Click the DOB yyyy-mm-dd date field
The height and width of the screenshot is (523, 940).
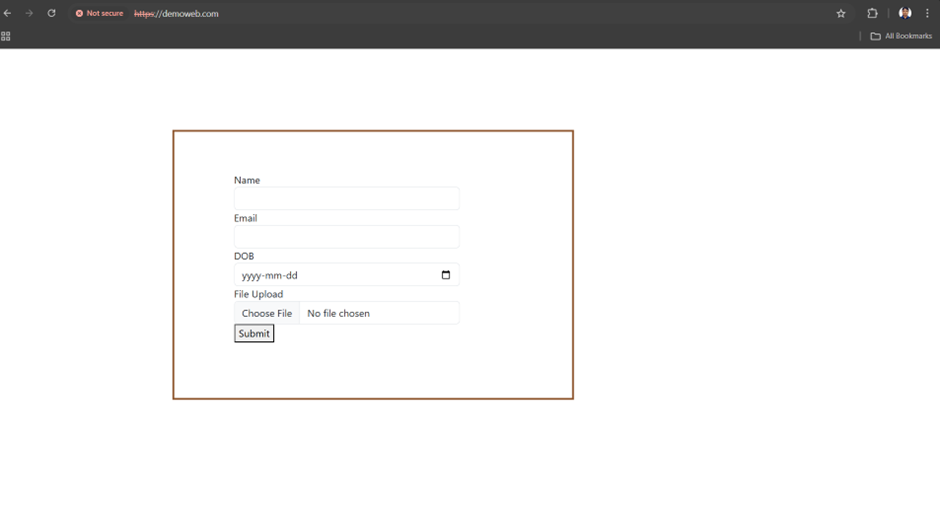347,275
